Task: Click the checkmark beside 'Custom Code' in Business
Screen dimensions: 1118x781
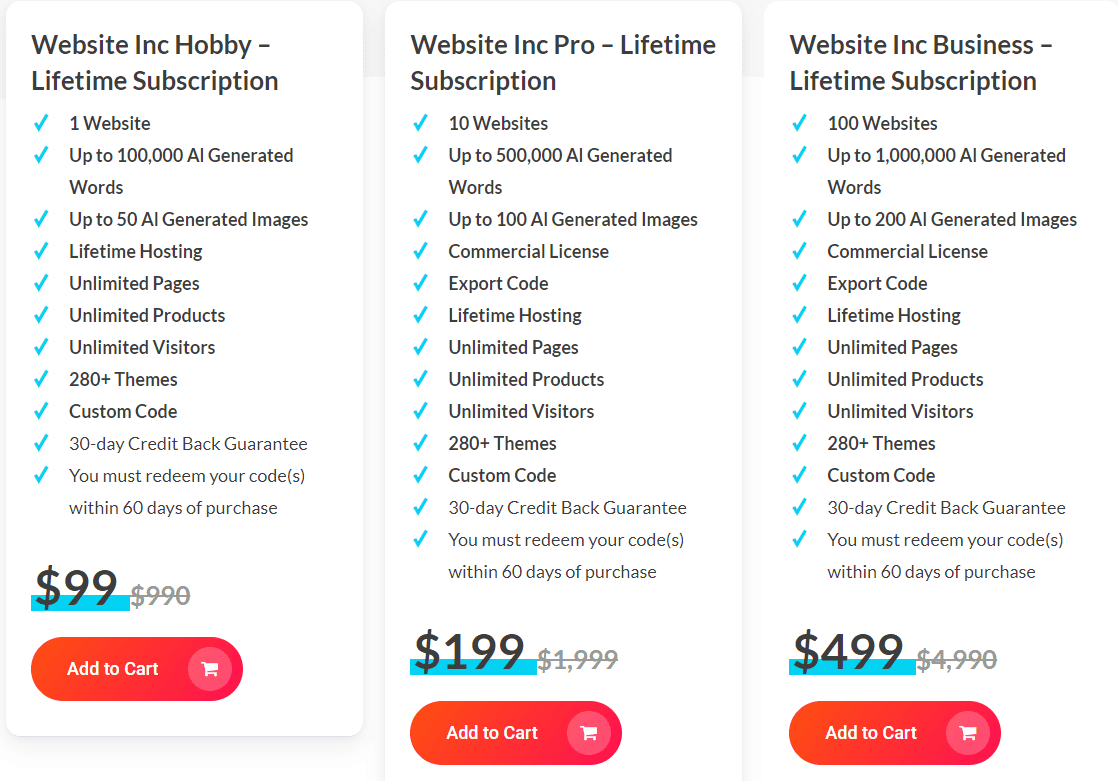Action: (800, 475)
